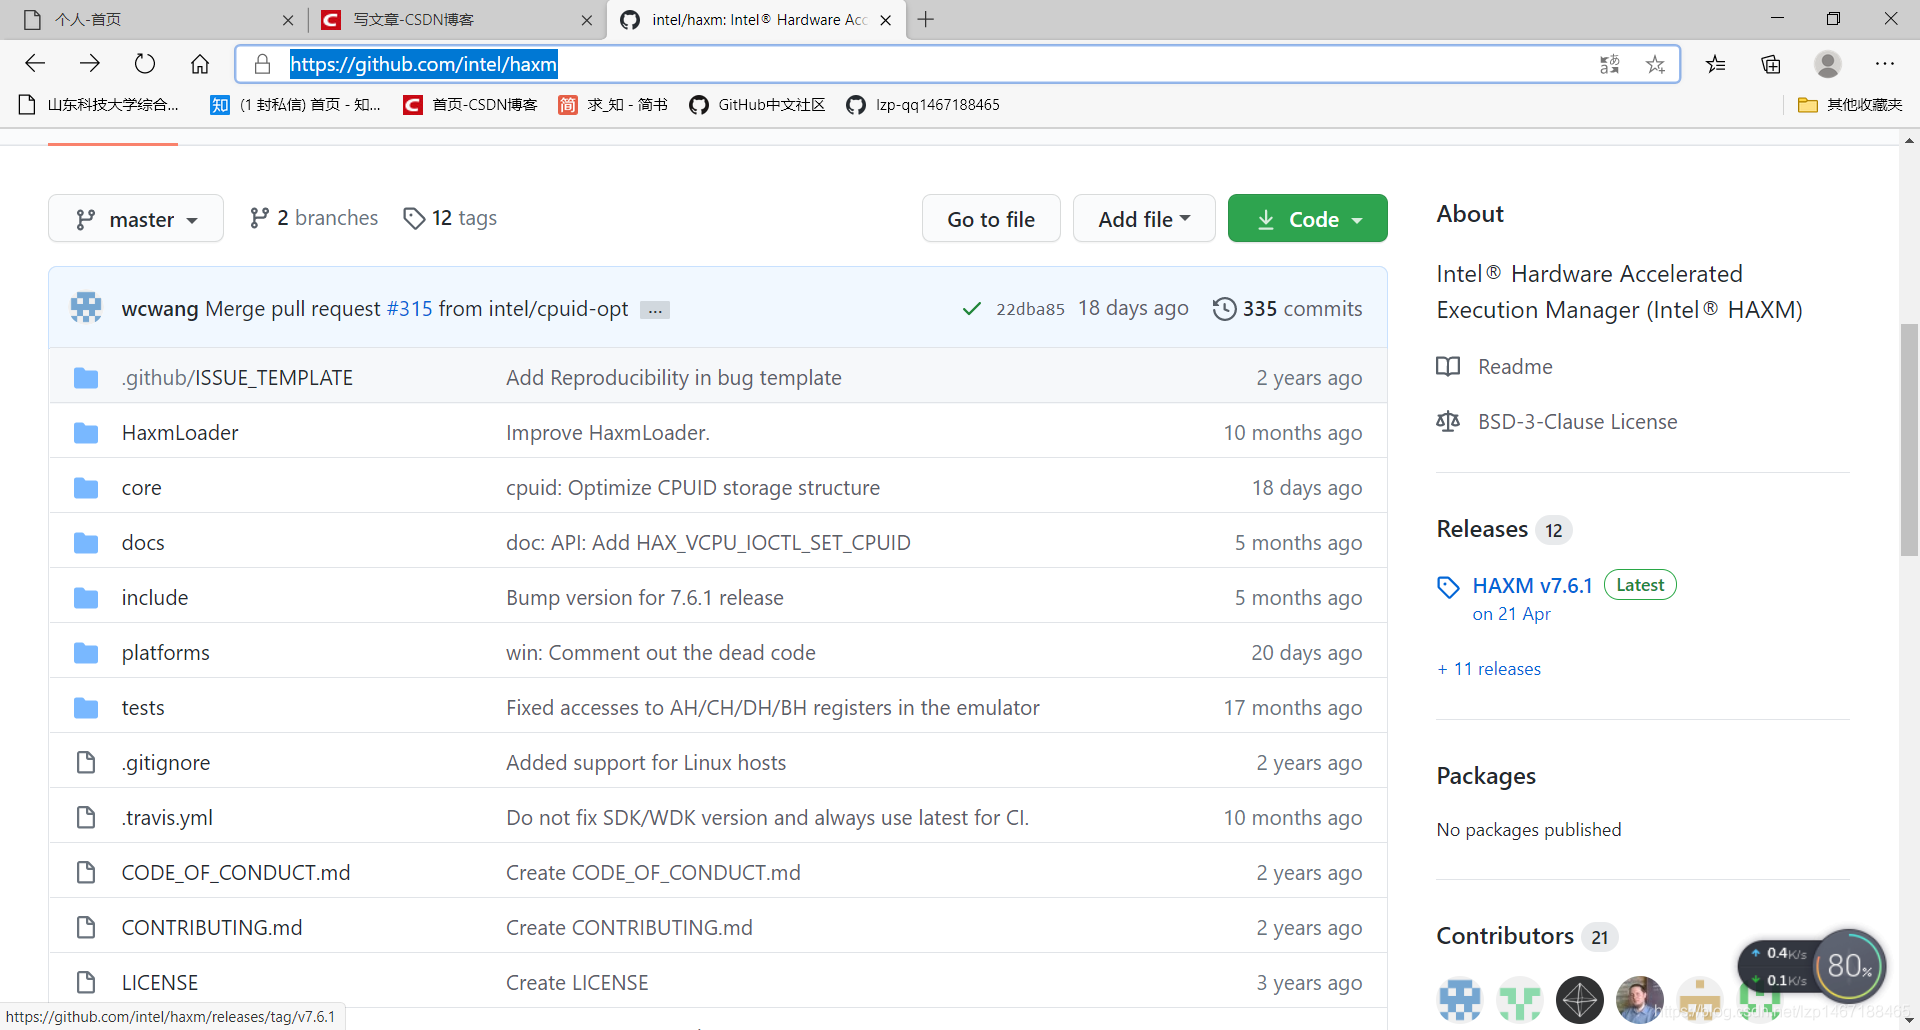1920x1030 pixels.
Task: Open a new browser tab
Action: [926, 19]
